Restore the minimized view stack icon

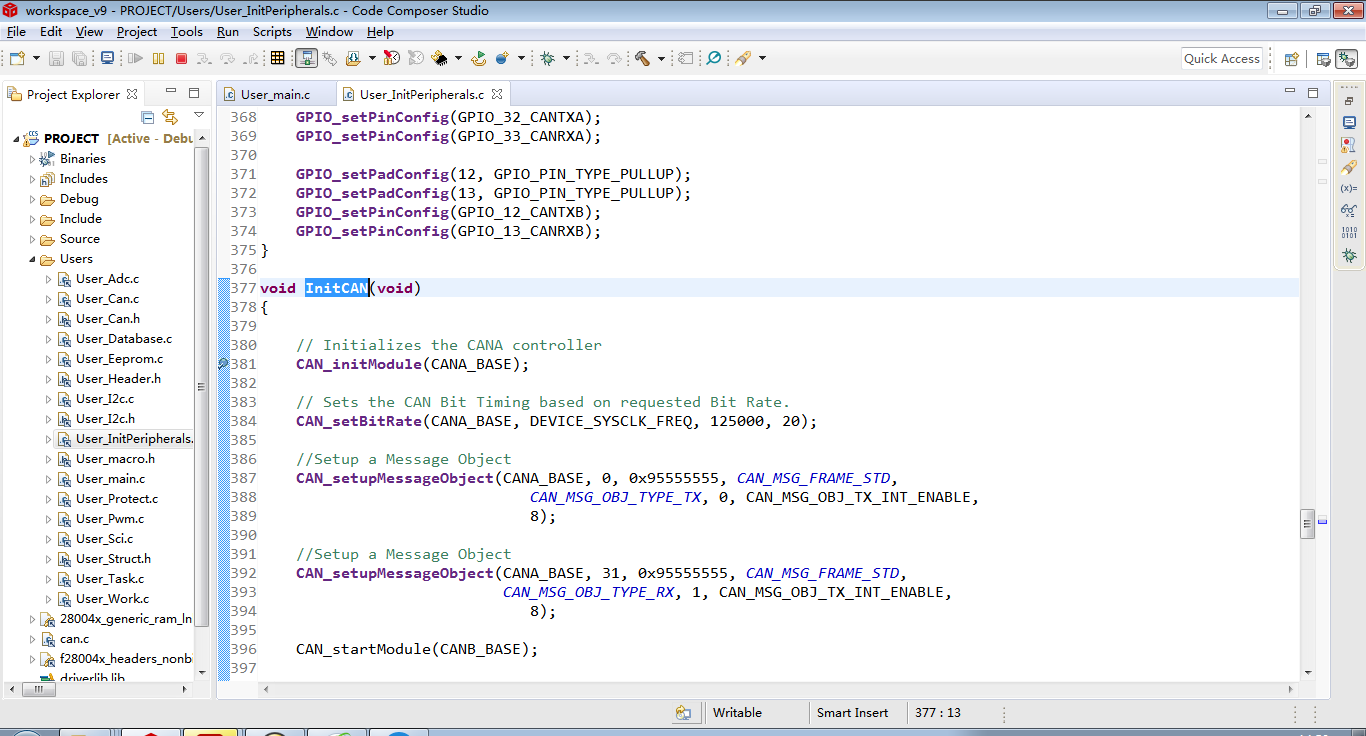(x=1349, y=100)
